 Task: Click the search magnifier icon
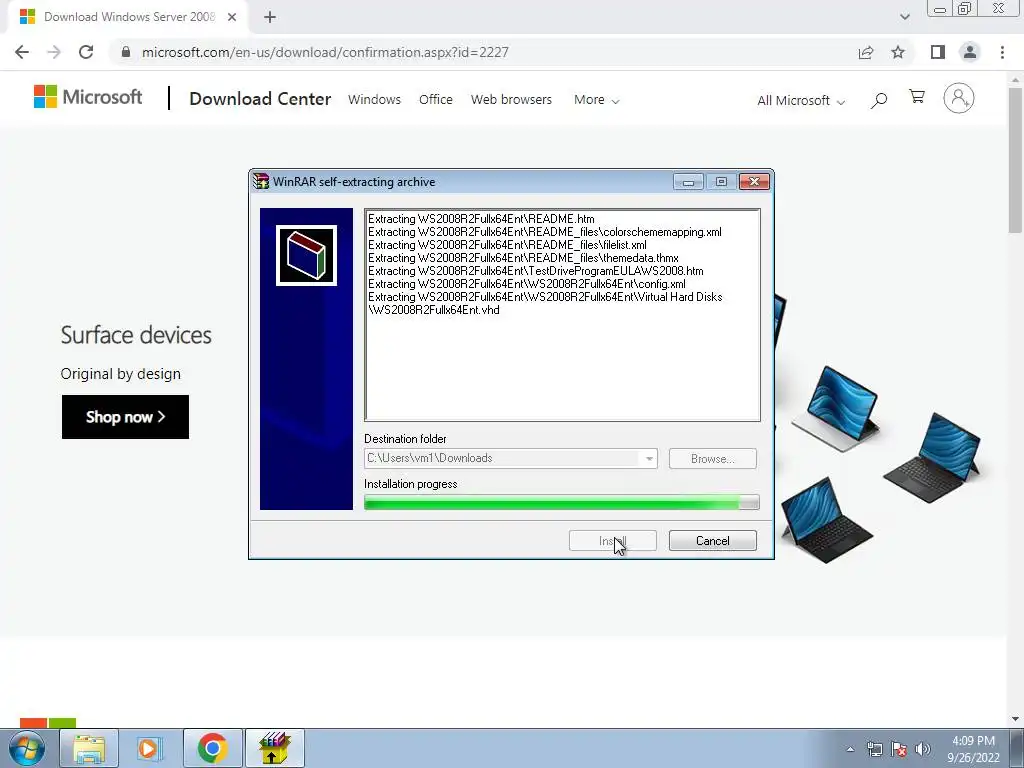pos(879,100)
